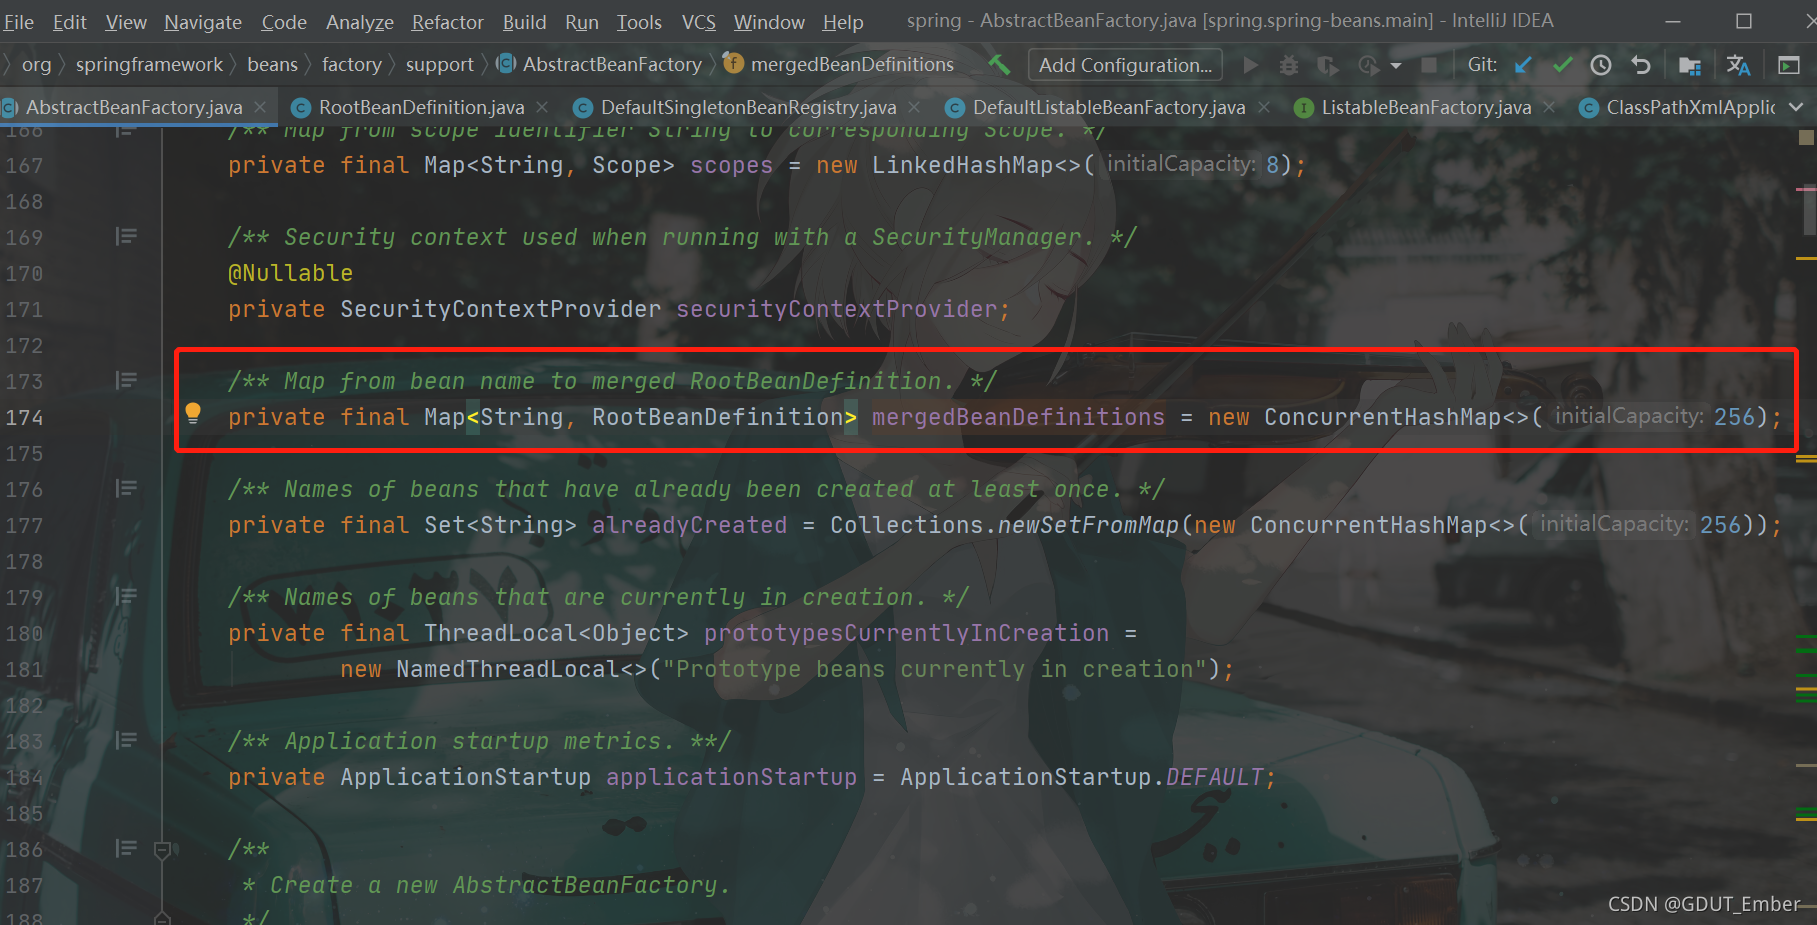Switch to DefaultListableBeanFactory.java tab
This screenshot has width=1817, height=925.
coord(1109,107)
